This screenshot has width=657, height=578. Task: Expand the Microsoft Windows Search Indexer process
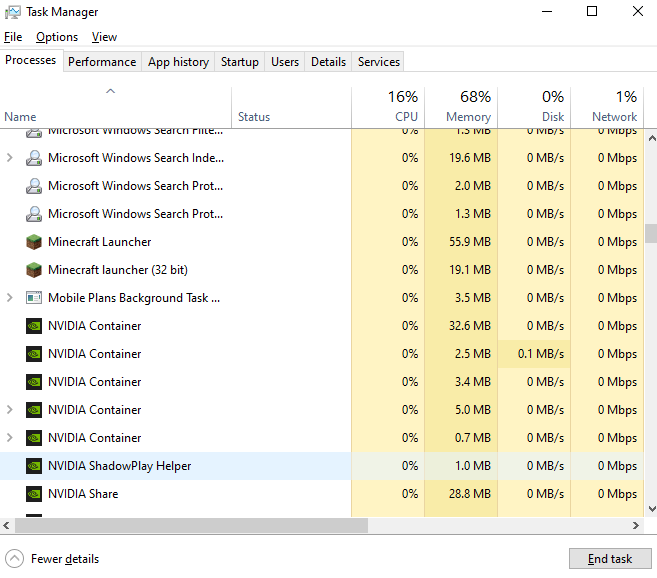tap(10, 158)
